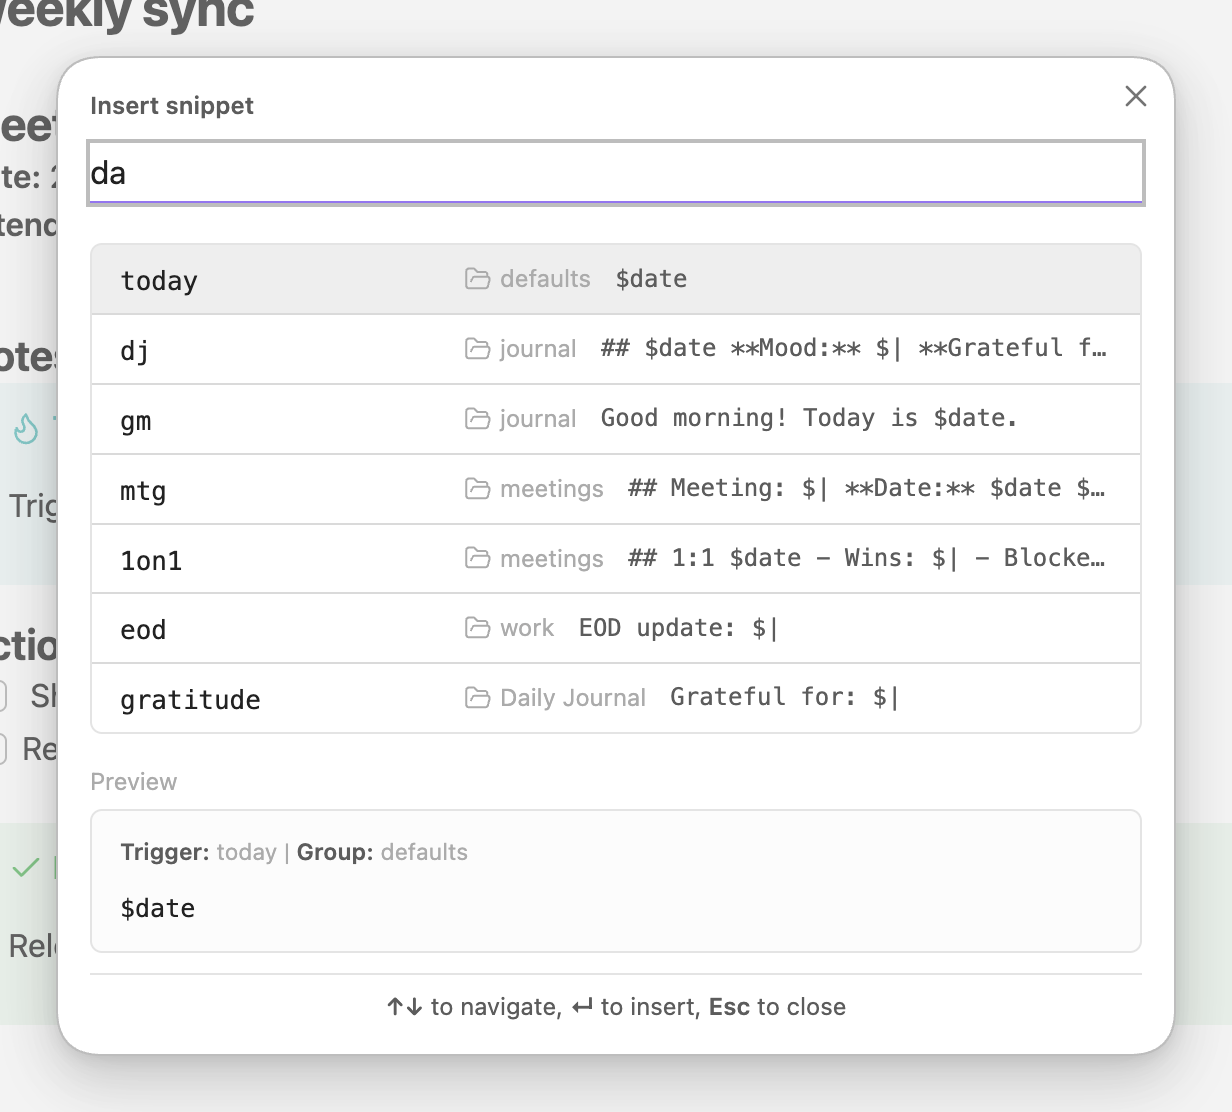The width and height of the screenshot is (1232, 1112).
Task: Pick the 'mtg' snippet
Action: click(x=616, y=489)
